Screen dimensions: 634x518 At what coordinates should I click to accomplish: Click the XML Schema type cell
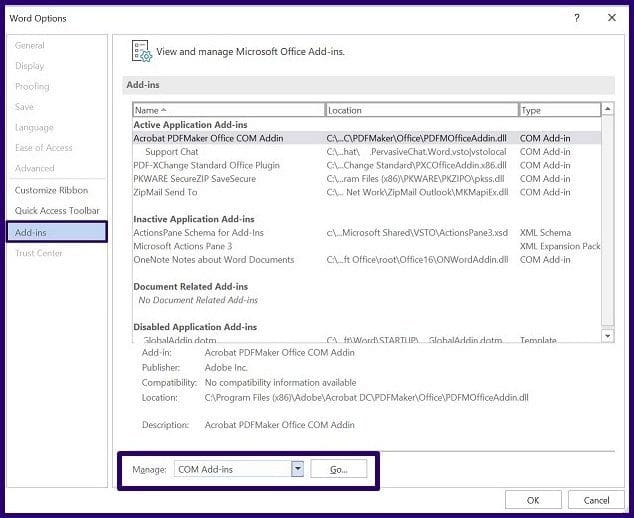click(x=545, y=233)
